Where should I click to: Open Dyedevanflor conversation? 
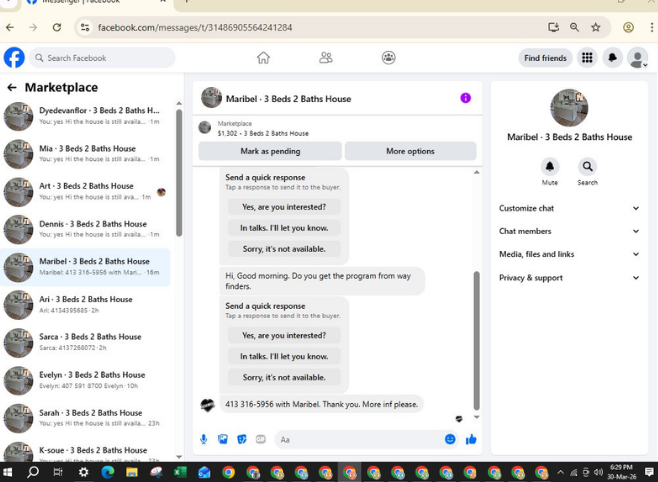tap(85, 116)
